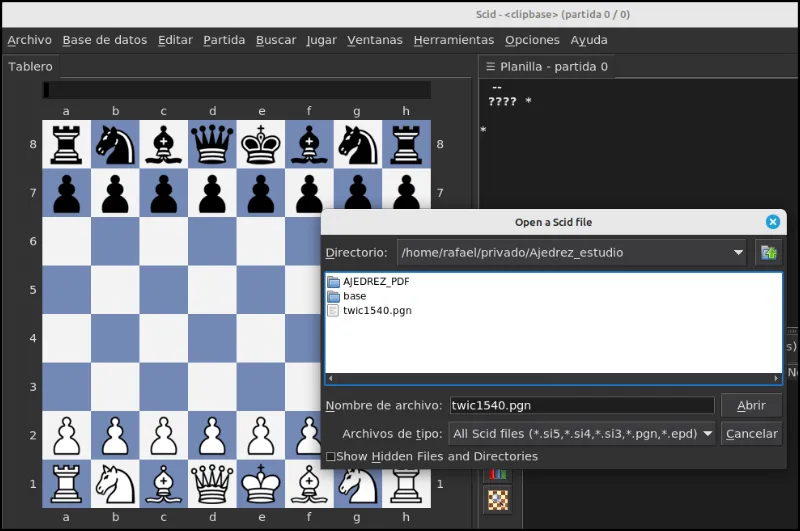Image resolution: width=800 pixels, height=531 pixels.
Task: Select the black bishop on f8
Action: tap(309, 144)
